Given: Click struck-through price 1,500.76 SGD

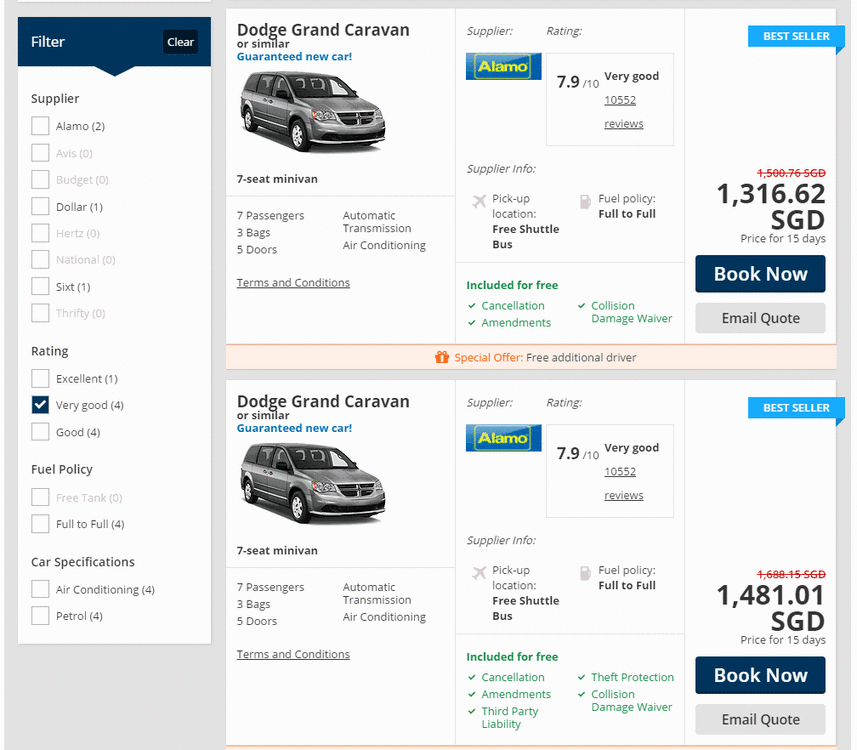Looking at the screenshot, I should click(791, 173).
